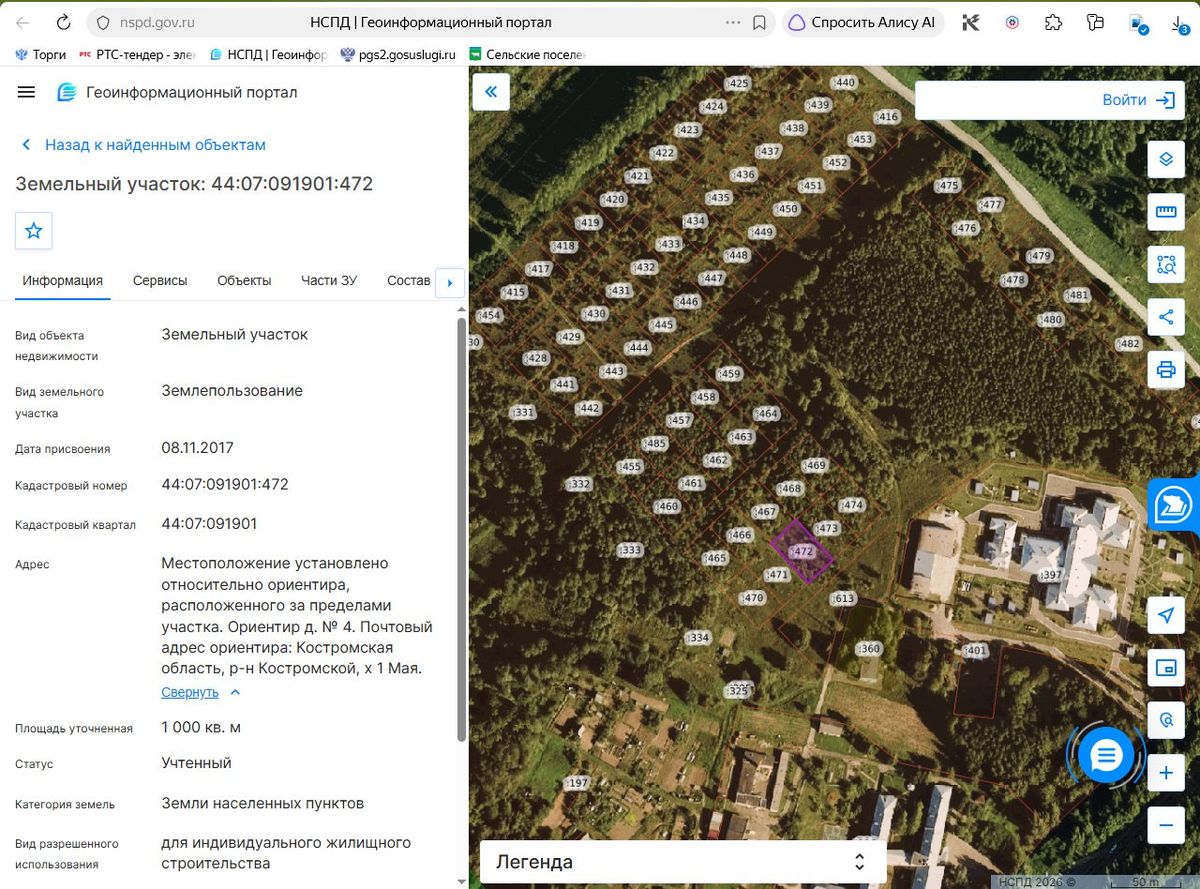Click the status value Учтенный
Screen dimensions: 1200x889
tap(196, 763)
